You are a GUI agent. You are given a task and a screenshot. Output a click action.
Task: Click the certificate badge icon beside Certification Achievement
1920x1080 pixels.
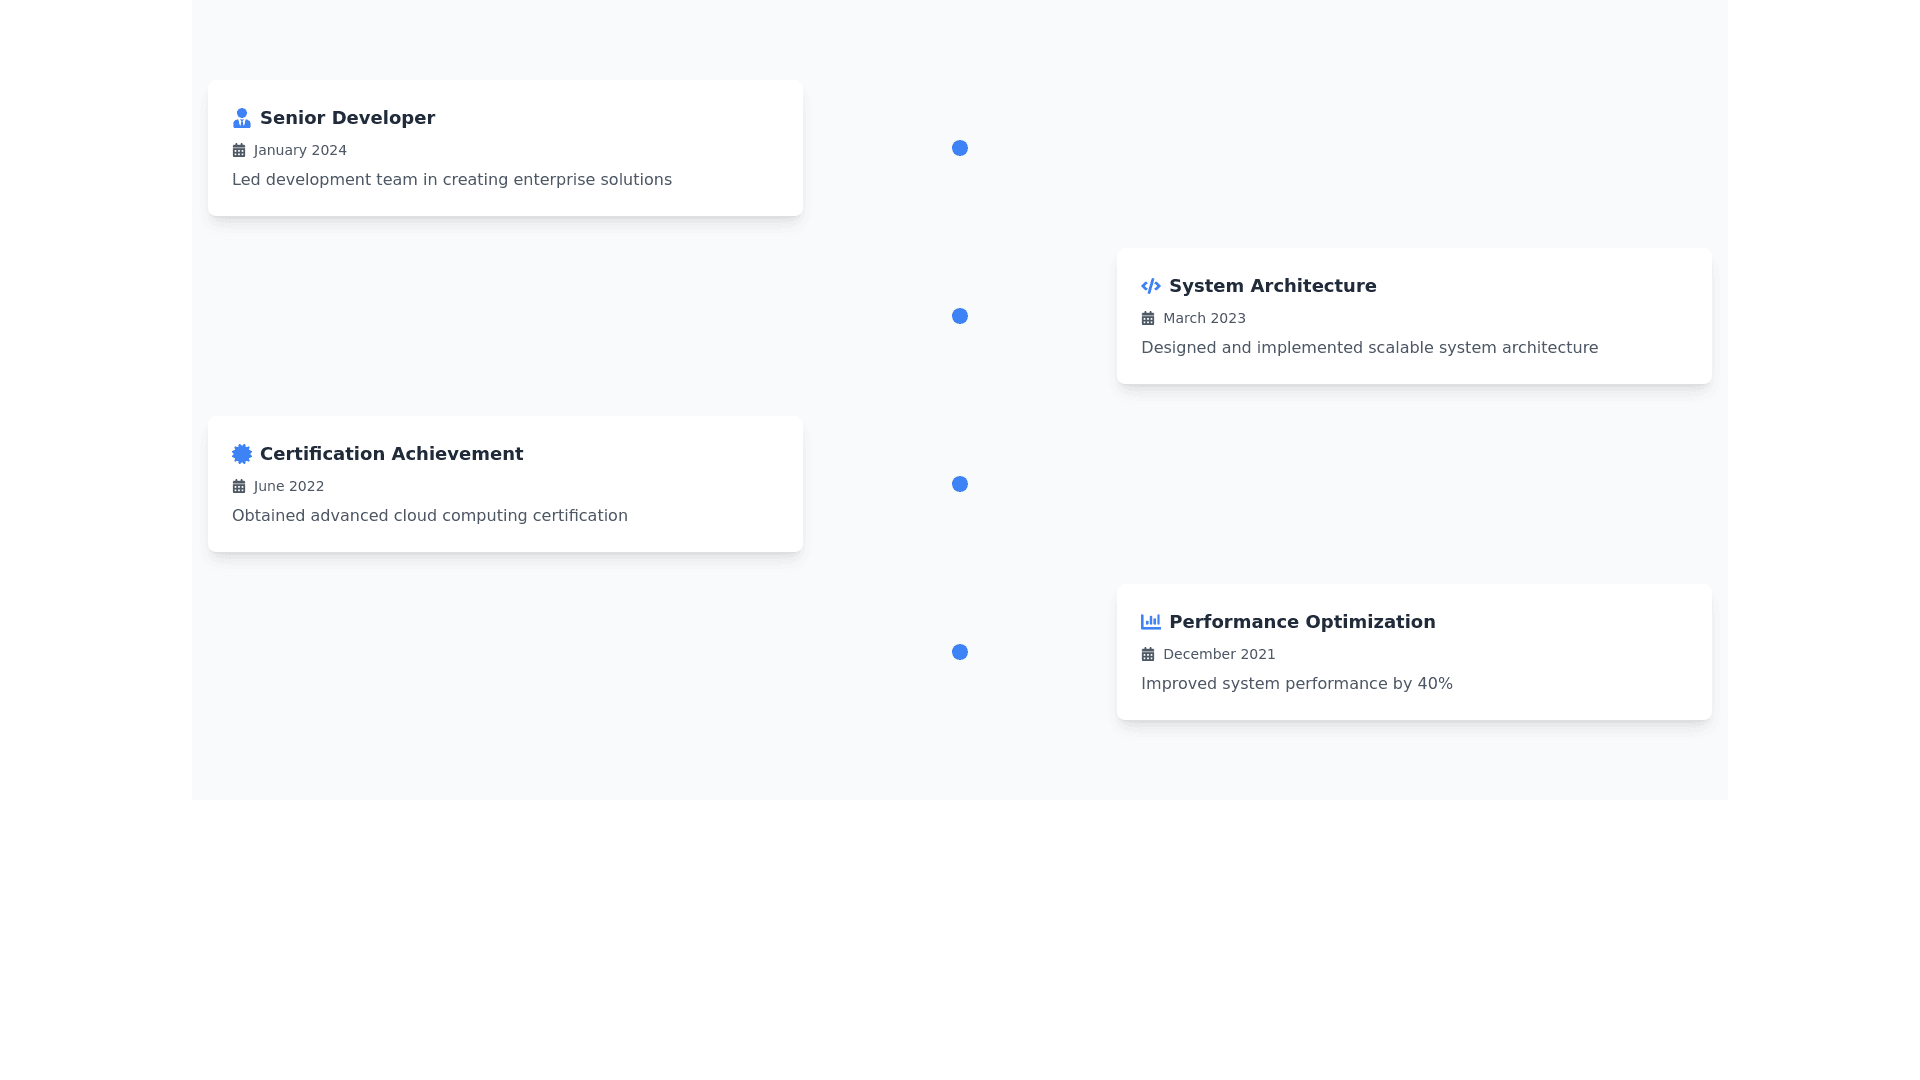(x=241, y=454)
